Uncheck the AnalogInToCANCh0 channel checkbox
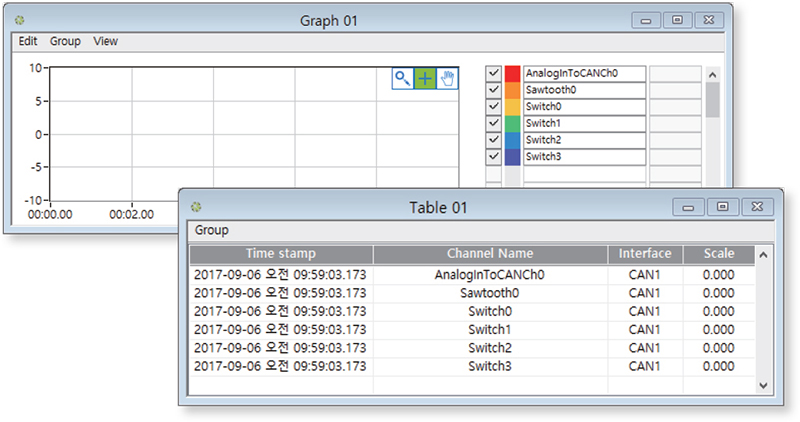Image resolution: width=800 pixels, height=422 pixels. pos(493,73)
